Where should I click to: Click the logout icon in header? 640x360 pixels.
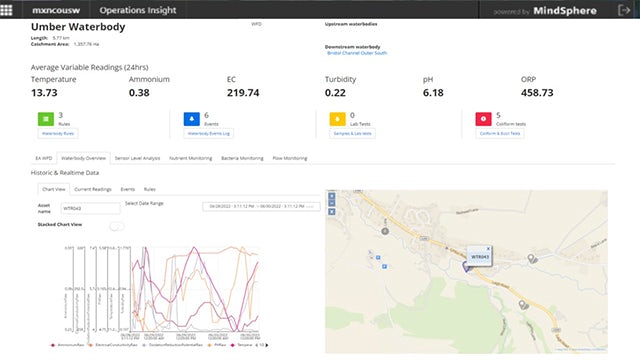[x=624, y=10]
